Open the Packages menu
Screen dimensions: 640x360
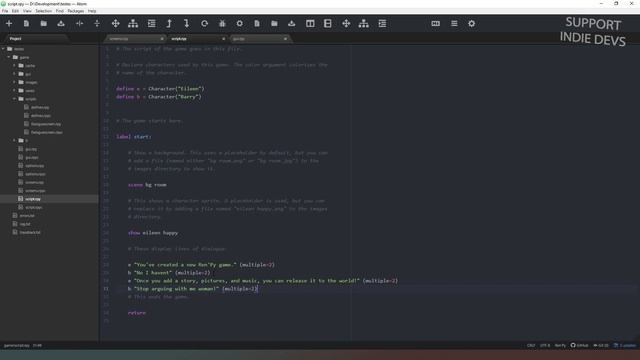pyautogui.click(x=76, y=11)
